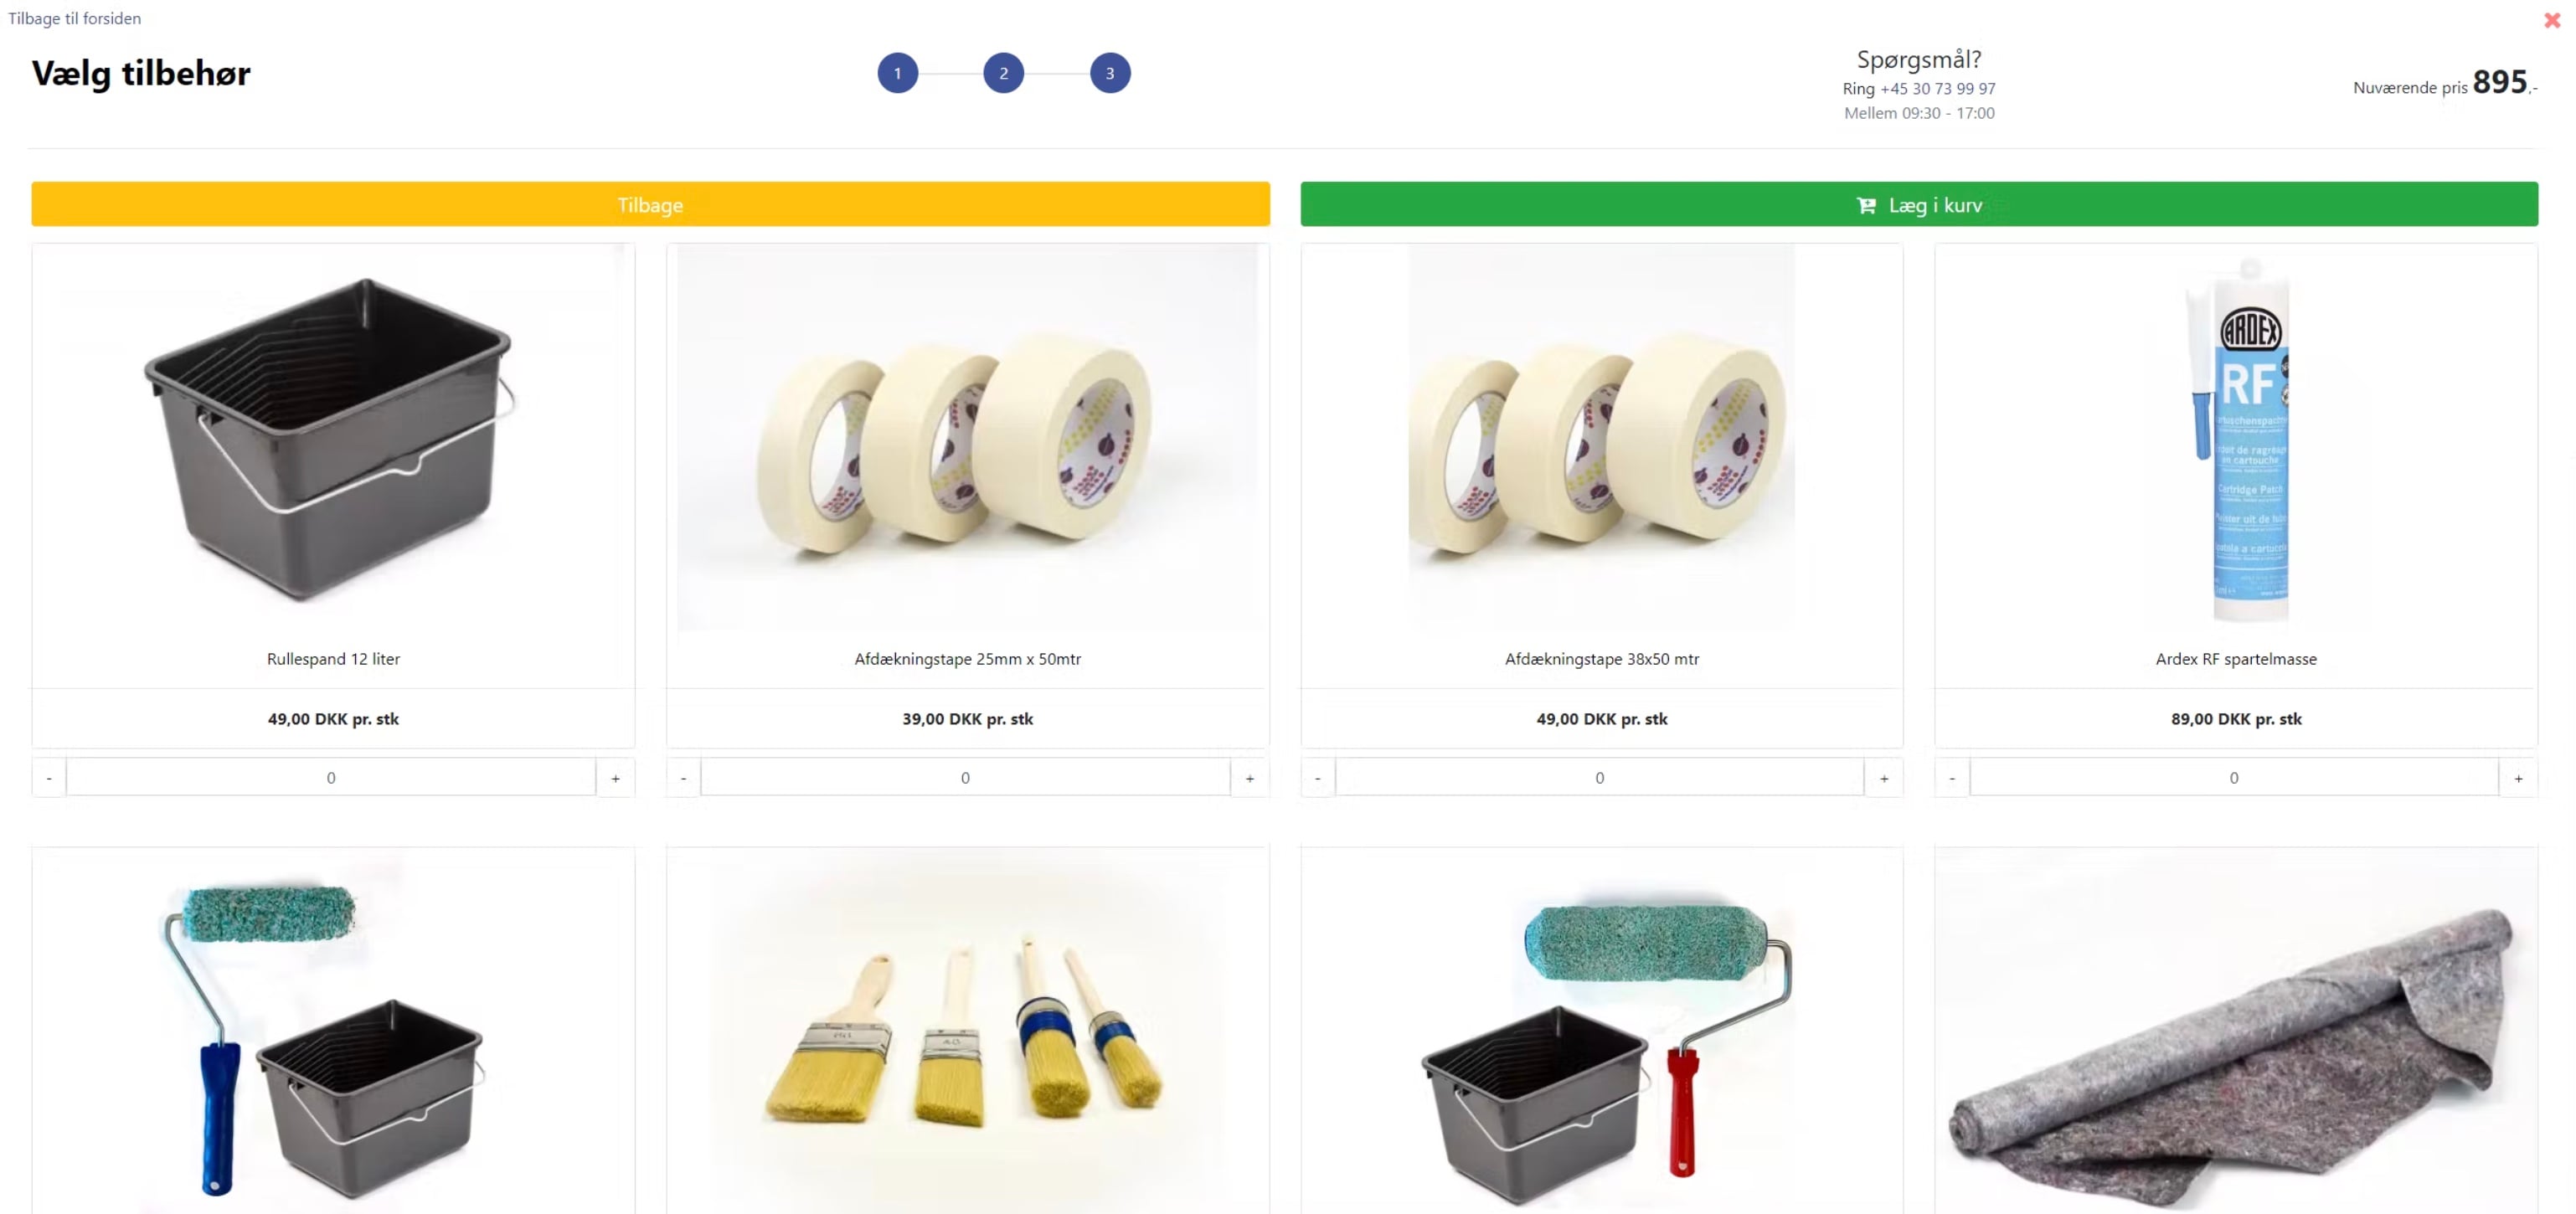Focus the Afdækningstape 38x50 quantity field
Image resolution: width=2576 pixels, height=1214 pixels.
tap(1599, 777)
